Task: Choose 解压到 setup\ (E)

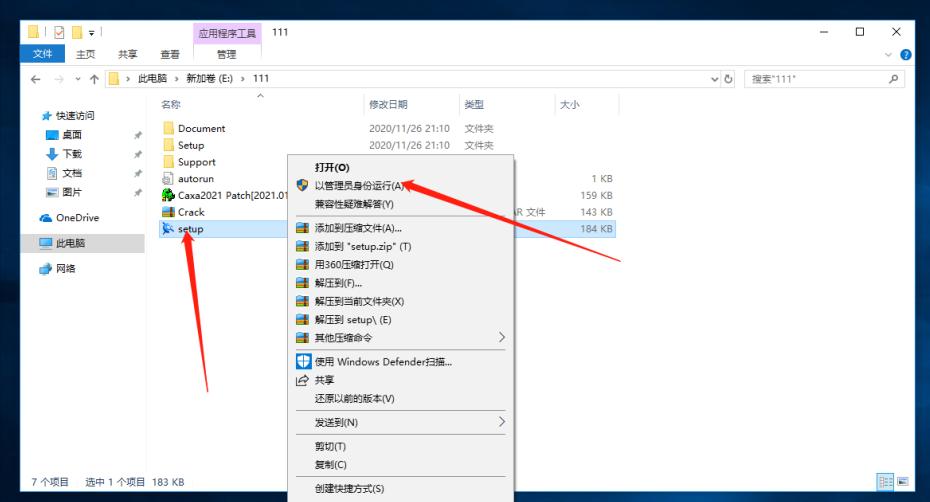Action: tap(352, 320)
